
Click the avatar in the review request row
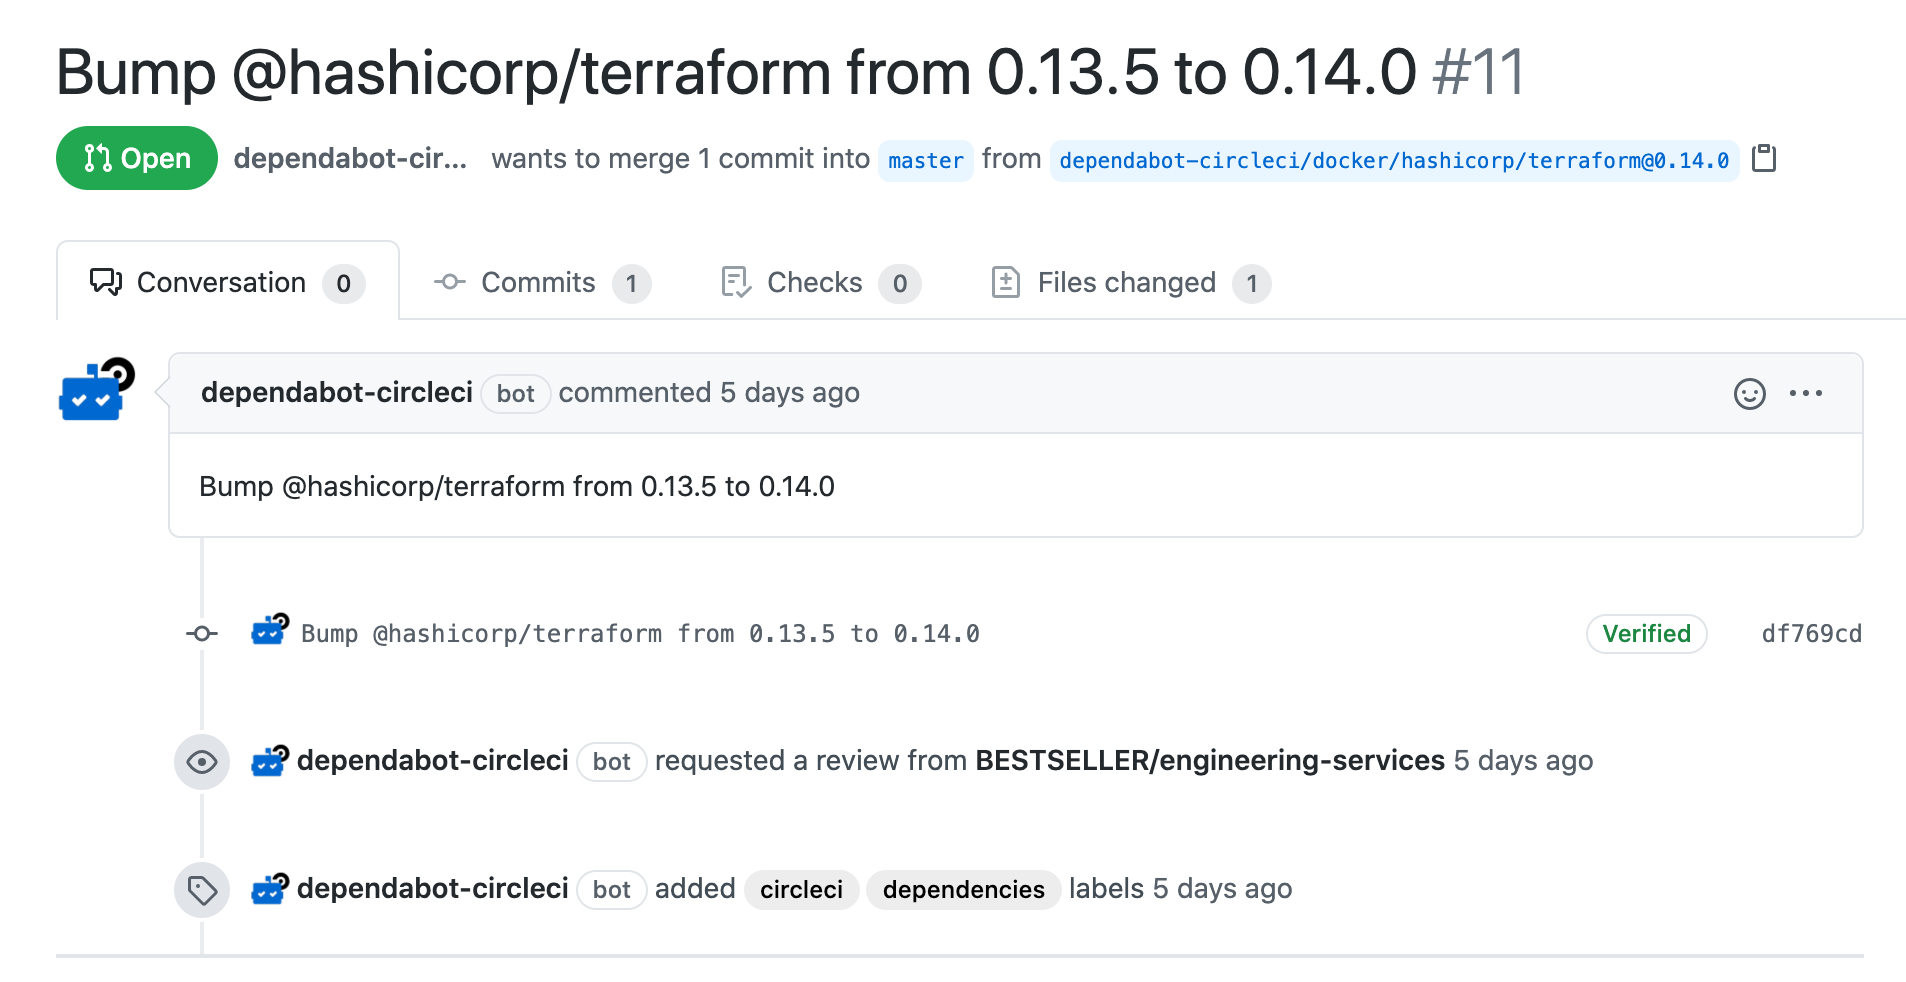coord(269,760)
